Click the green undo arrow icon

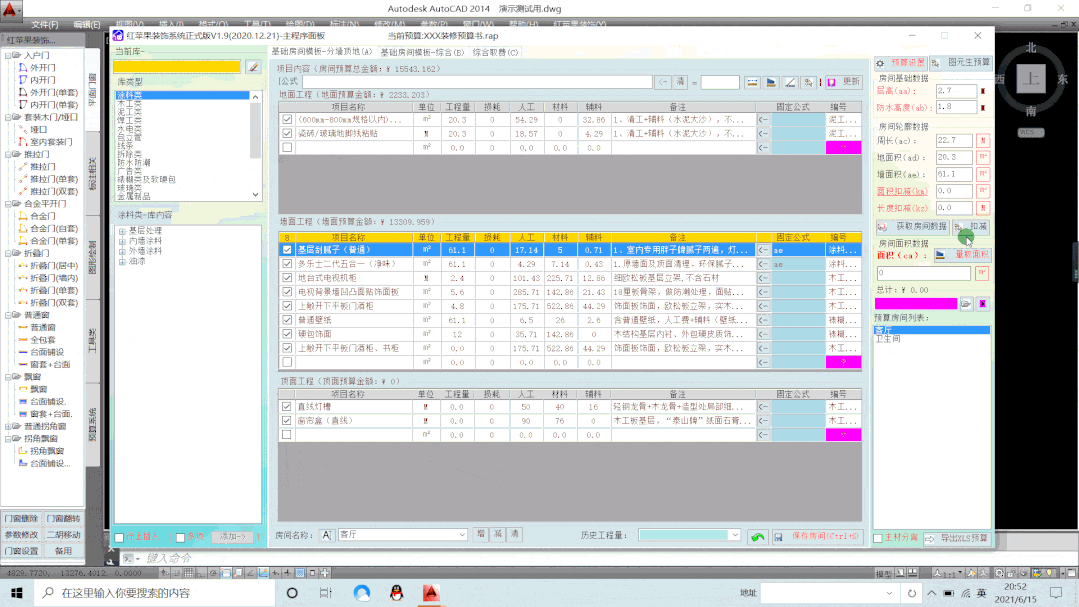point(758,537)
